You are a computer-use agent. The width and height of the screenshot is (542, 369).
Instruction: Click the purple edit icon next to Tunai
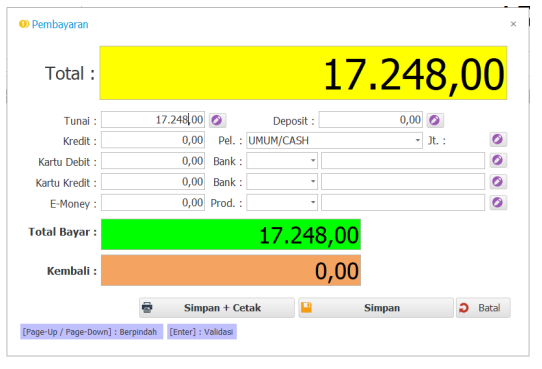[x=217, y=120]
